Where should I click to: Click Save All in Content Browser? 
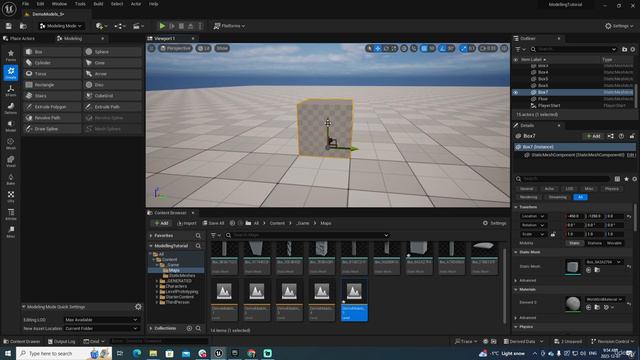(x=213, y=223)
